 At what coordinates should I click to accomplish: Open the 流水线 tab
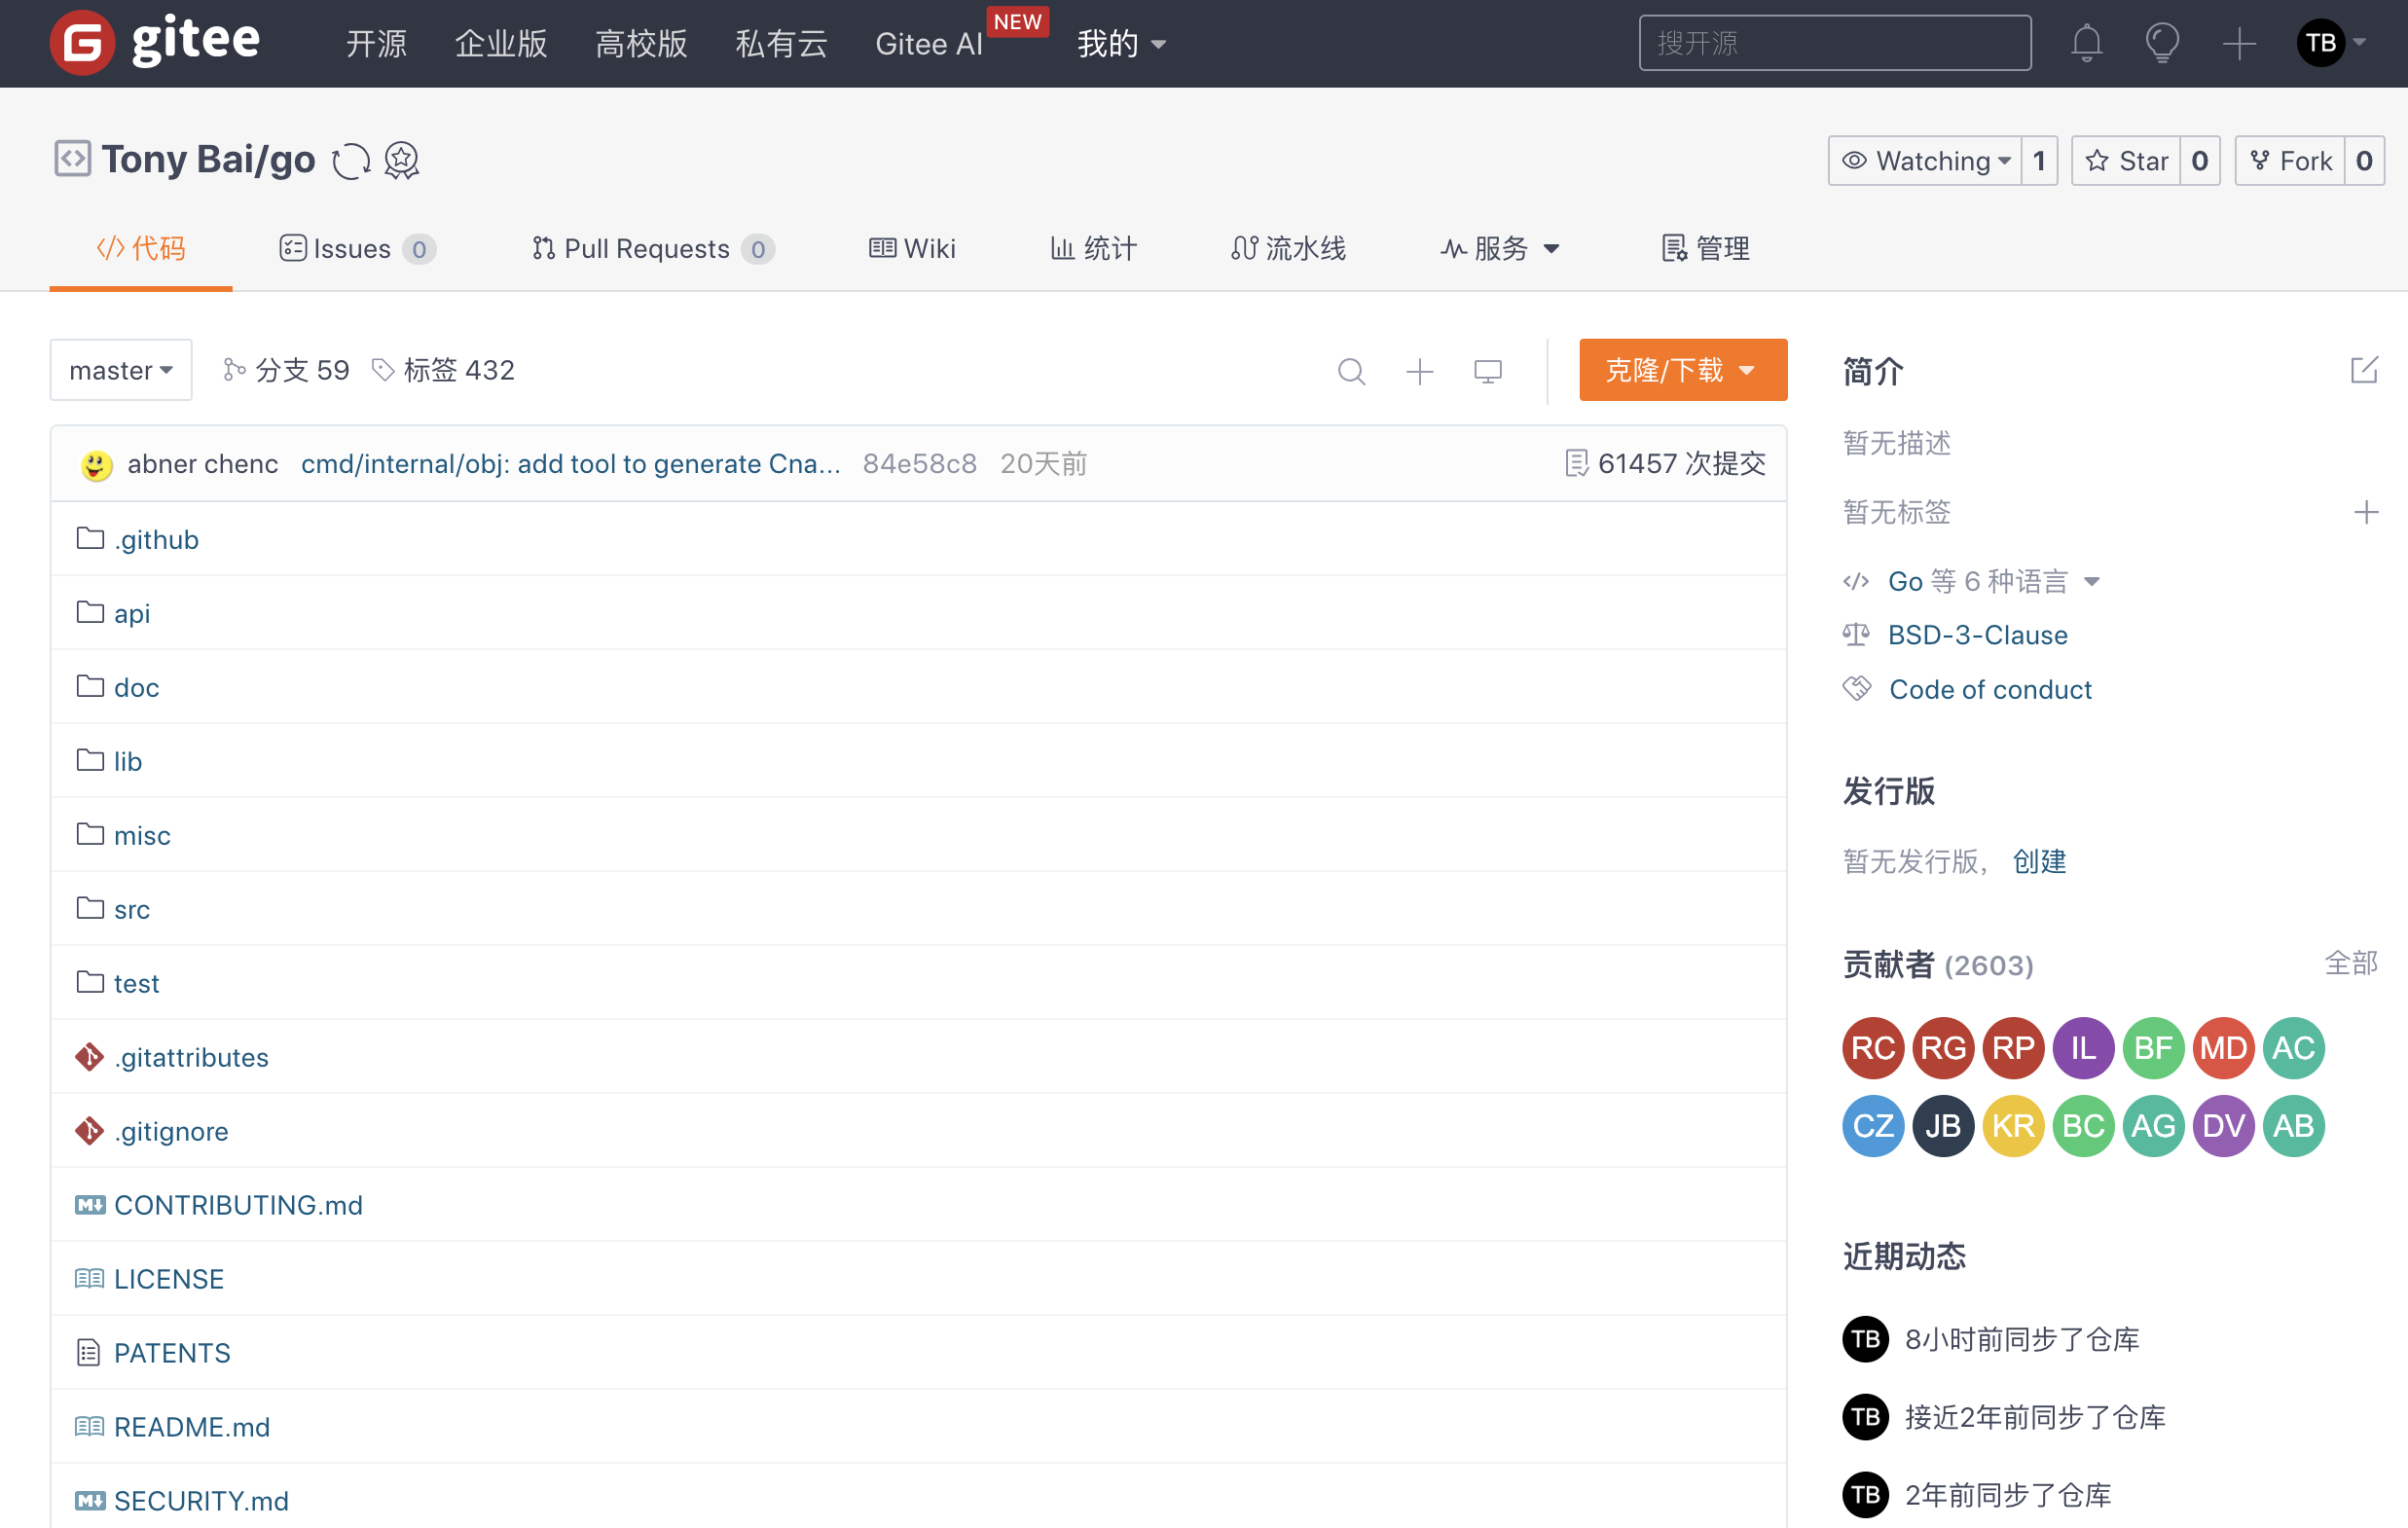tap(1288, 248)
